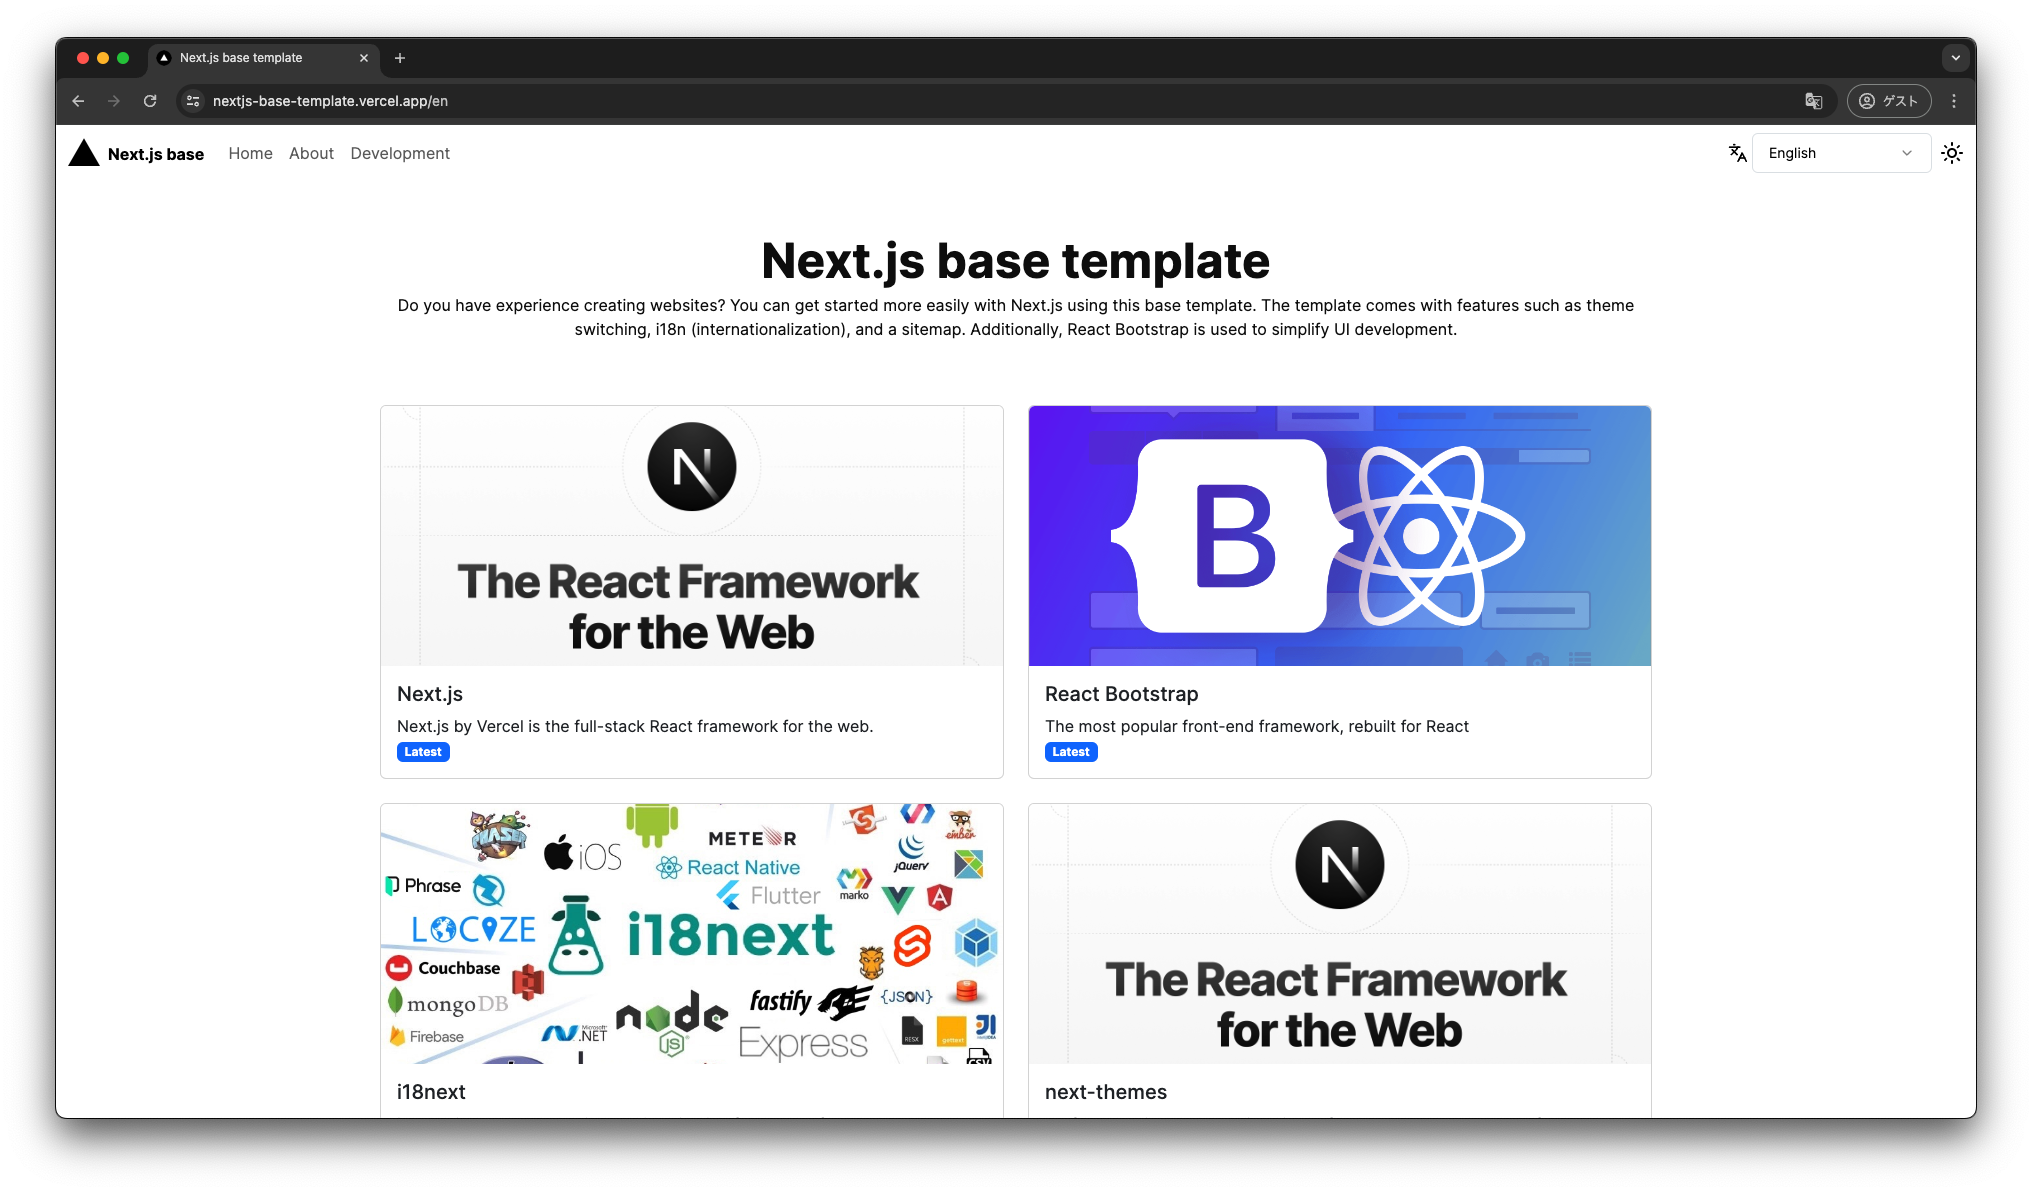Click the Next.js card Latest badge

coord(421,752)
